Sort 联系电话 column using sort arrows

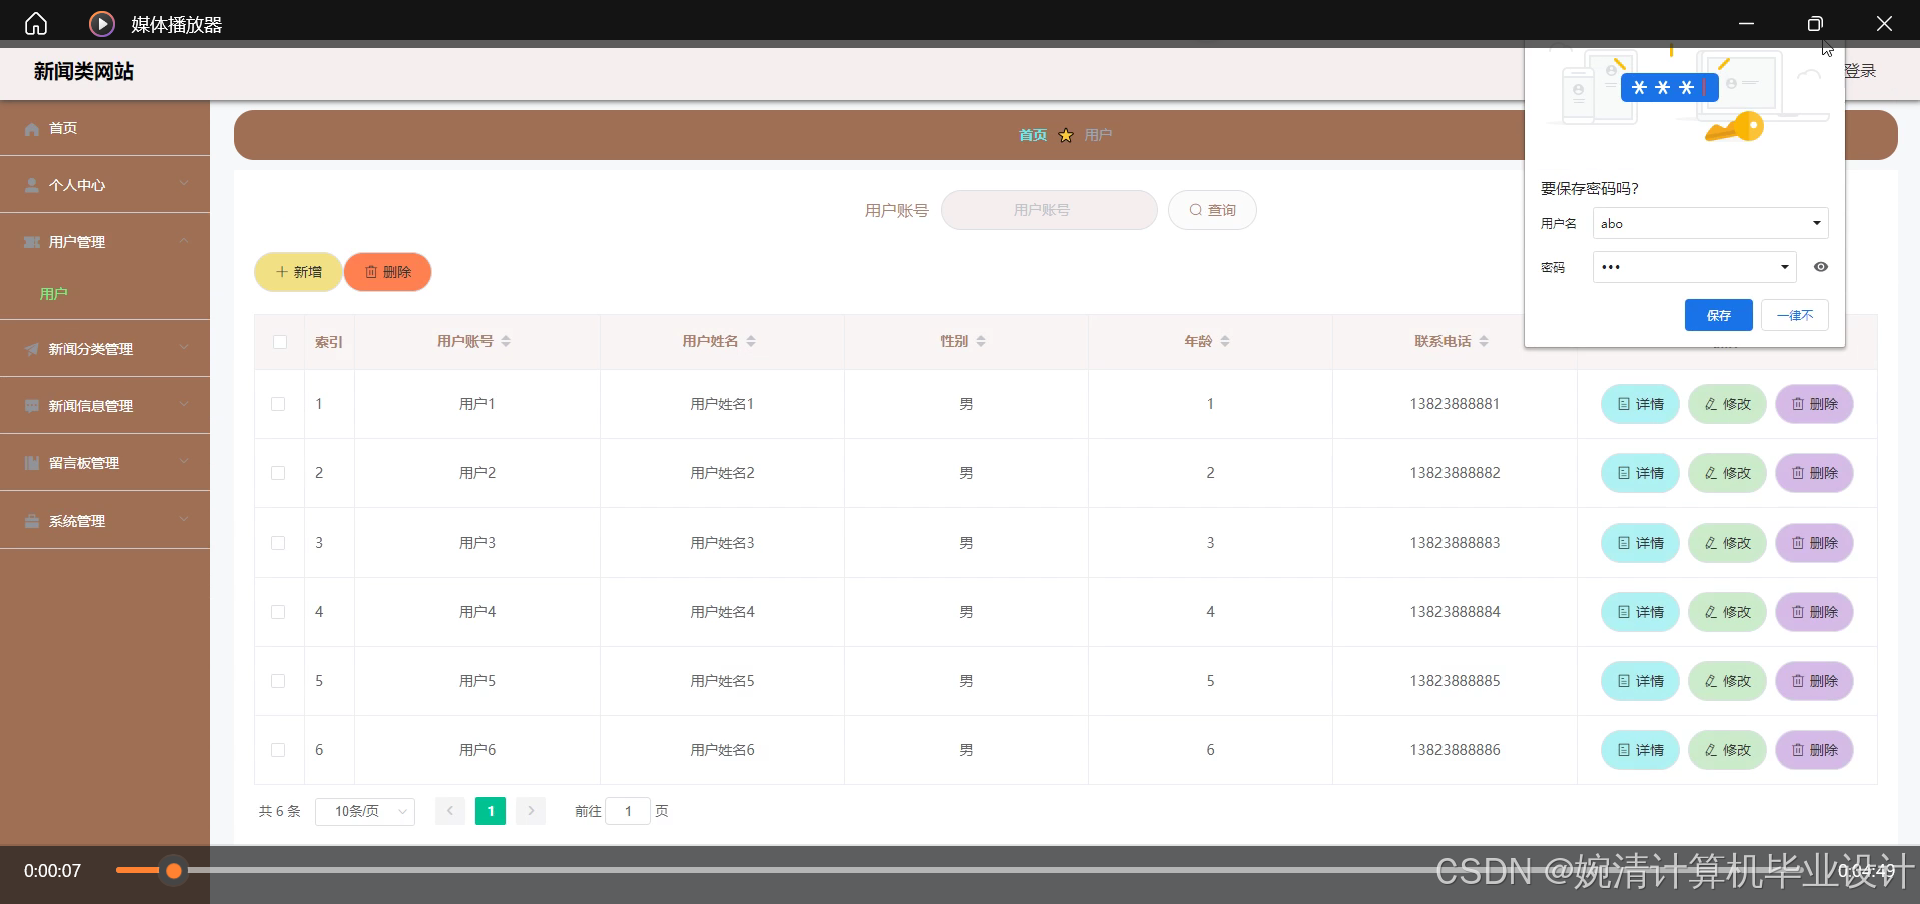pos(1484,341)
